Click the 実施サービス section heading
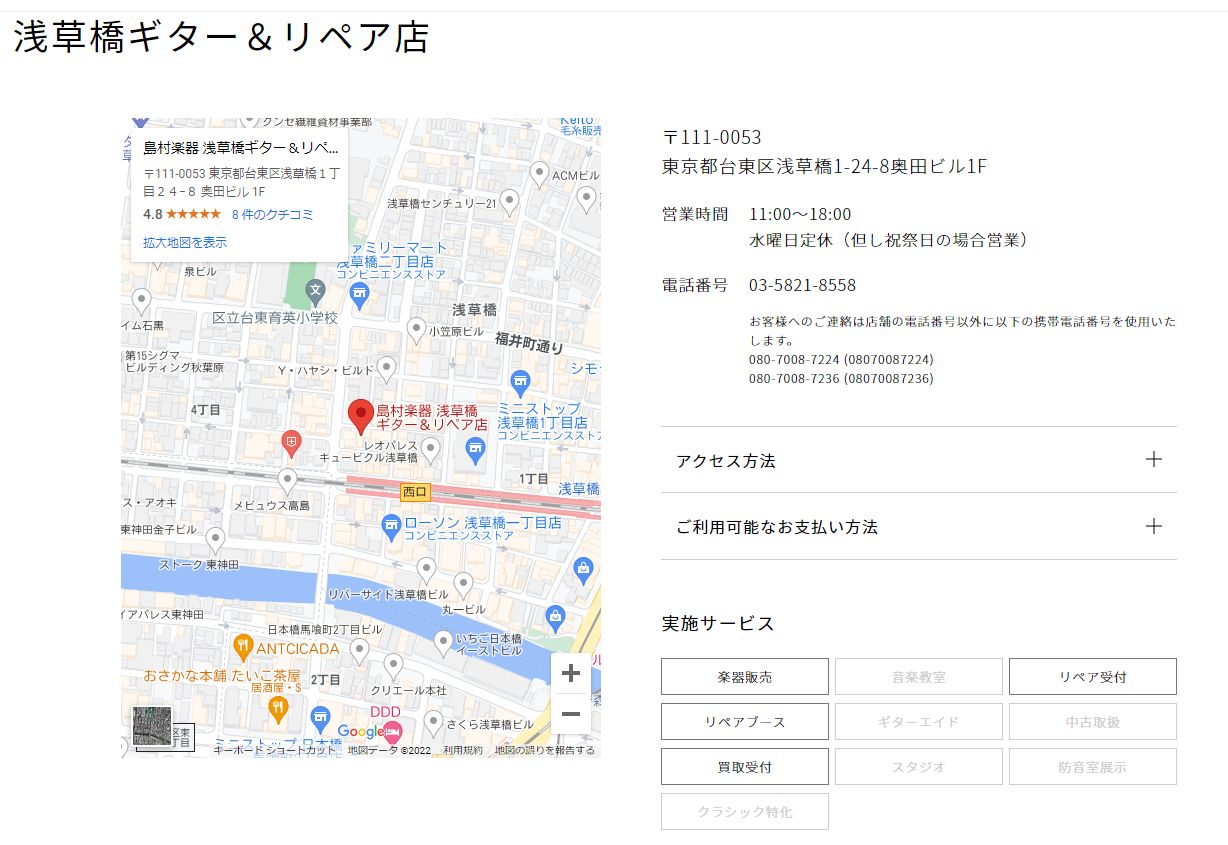 coord(718,623)
